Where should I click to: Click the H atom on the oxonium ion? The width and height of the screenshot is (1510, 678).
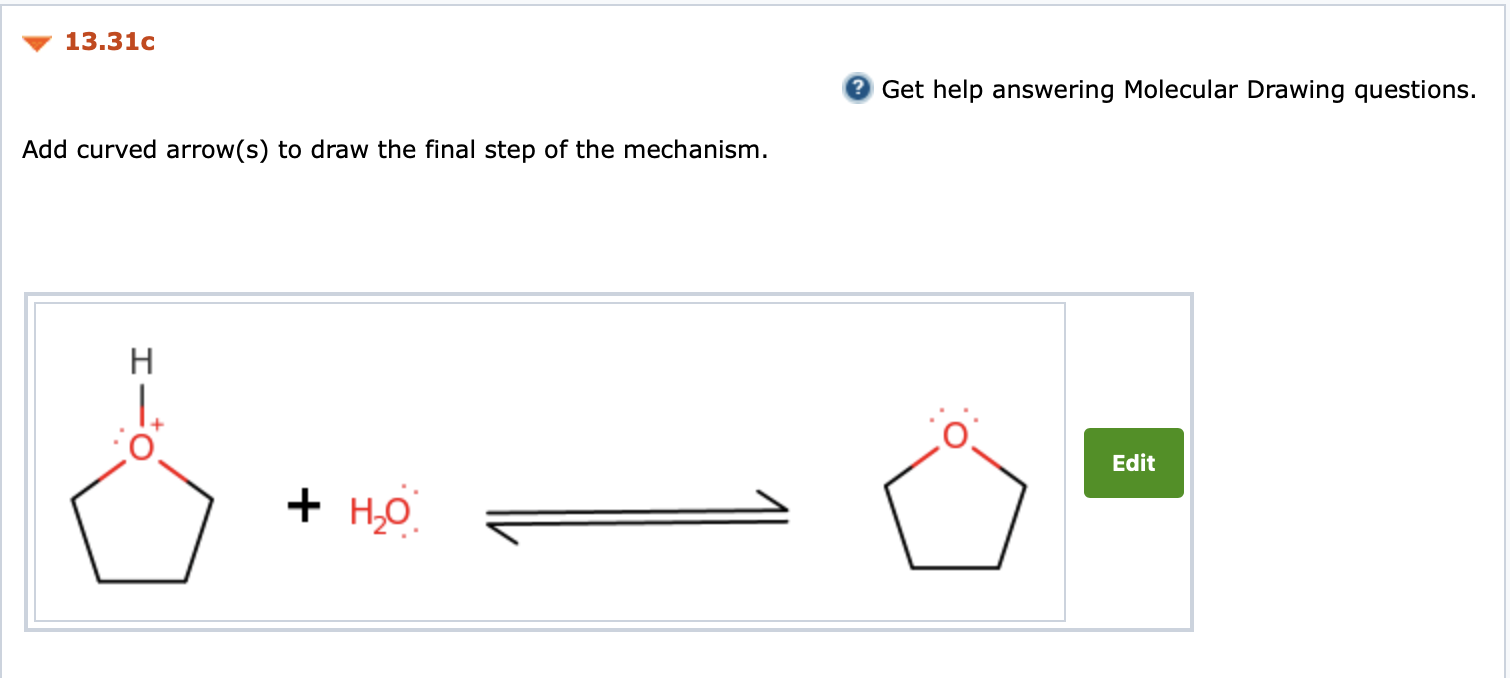point(140,360)
